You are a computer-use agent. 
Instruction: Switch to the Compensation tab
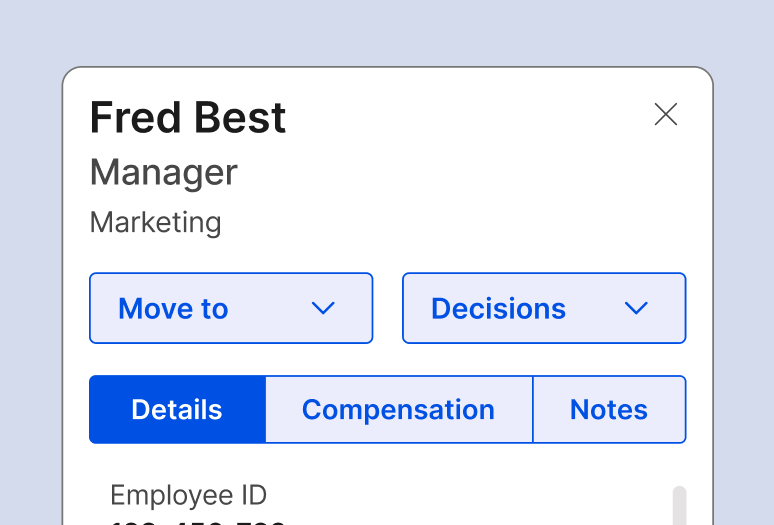[399, 410]
